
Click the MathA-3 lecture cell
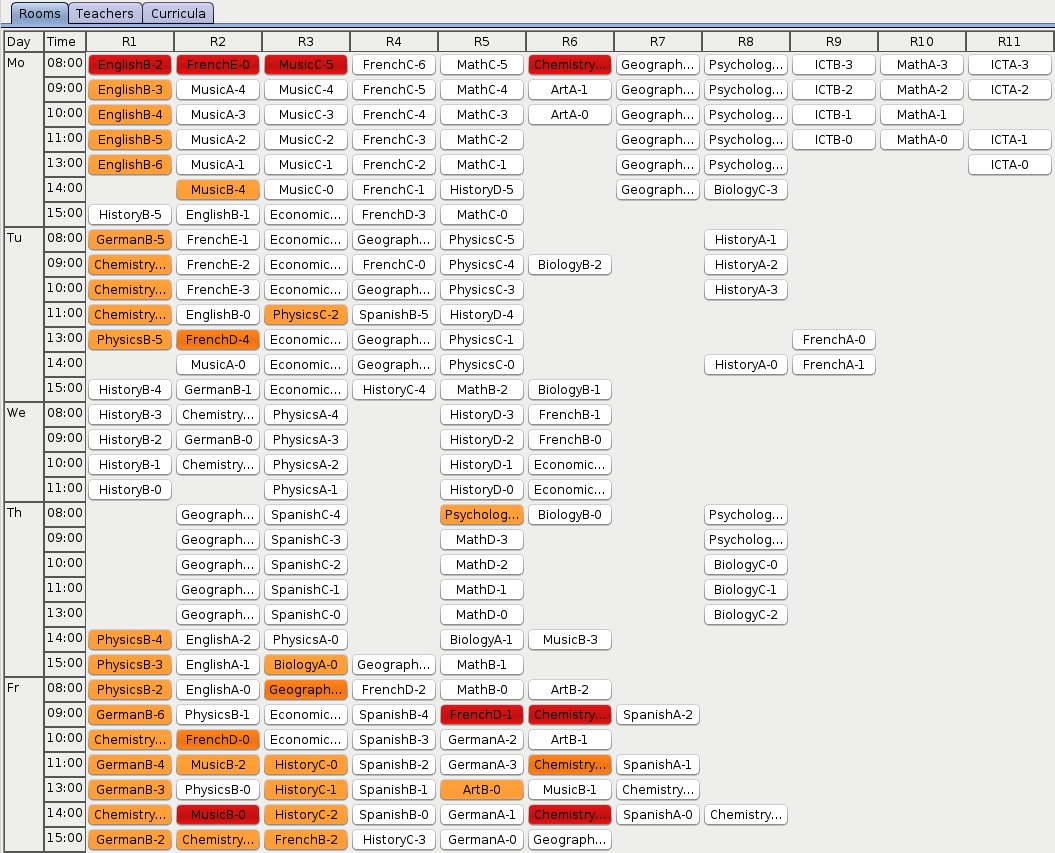tap(922, 65)
